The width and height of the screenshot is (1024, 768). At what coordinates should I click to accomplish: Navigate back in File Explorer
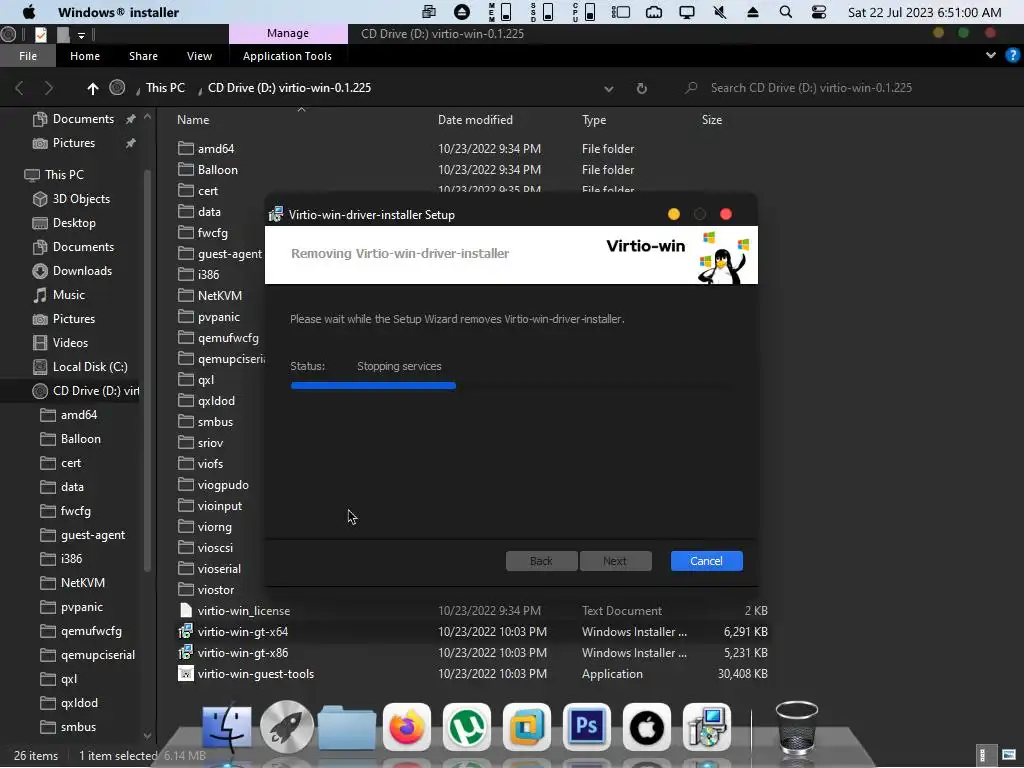tap(20, 88)
